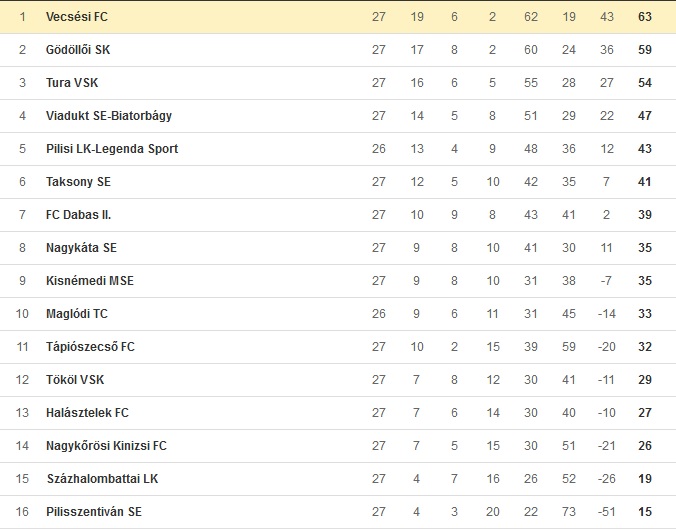This screenshot has width=676, height=529.
Task: Select Tura VSK in the standings
Action: 72,83
